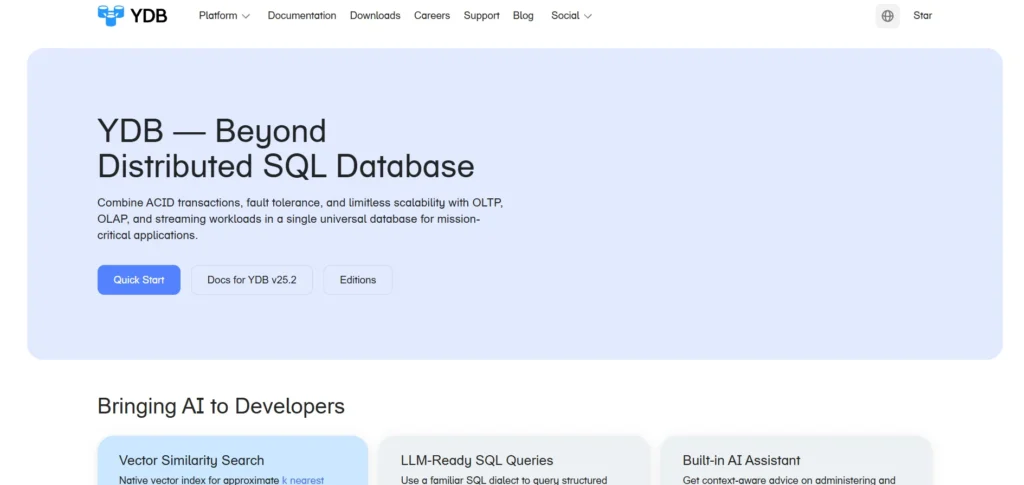Viewport: 1024px width, 485px height.
Task: Click the YDB logo icon
Action: [x=110, y=16]
